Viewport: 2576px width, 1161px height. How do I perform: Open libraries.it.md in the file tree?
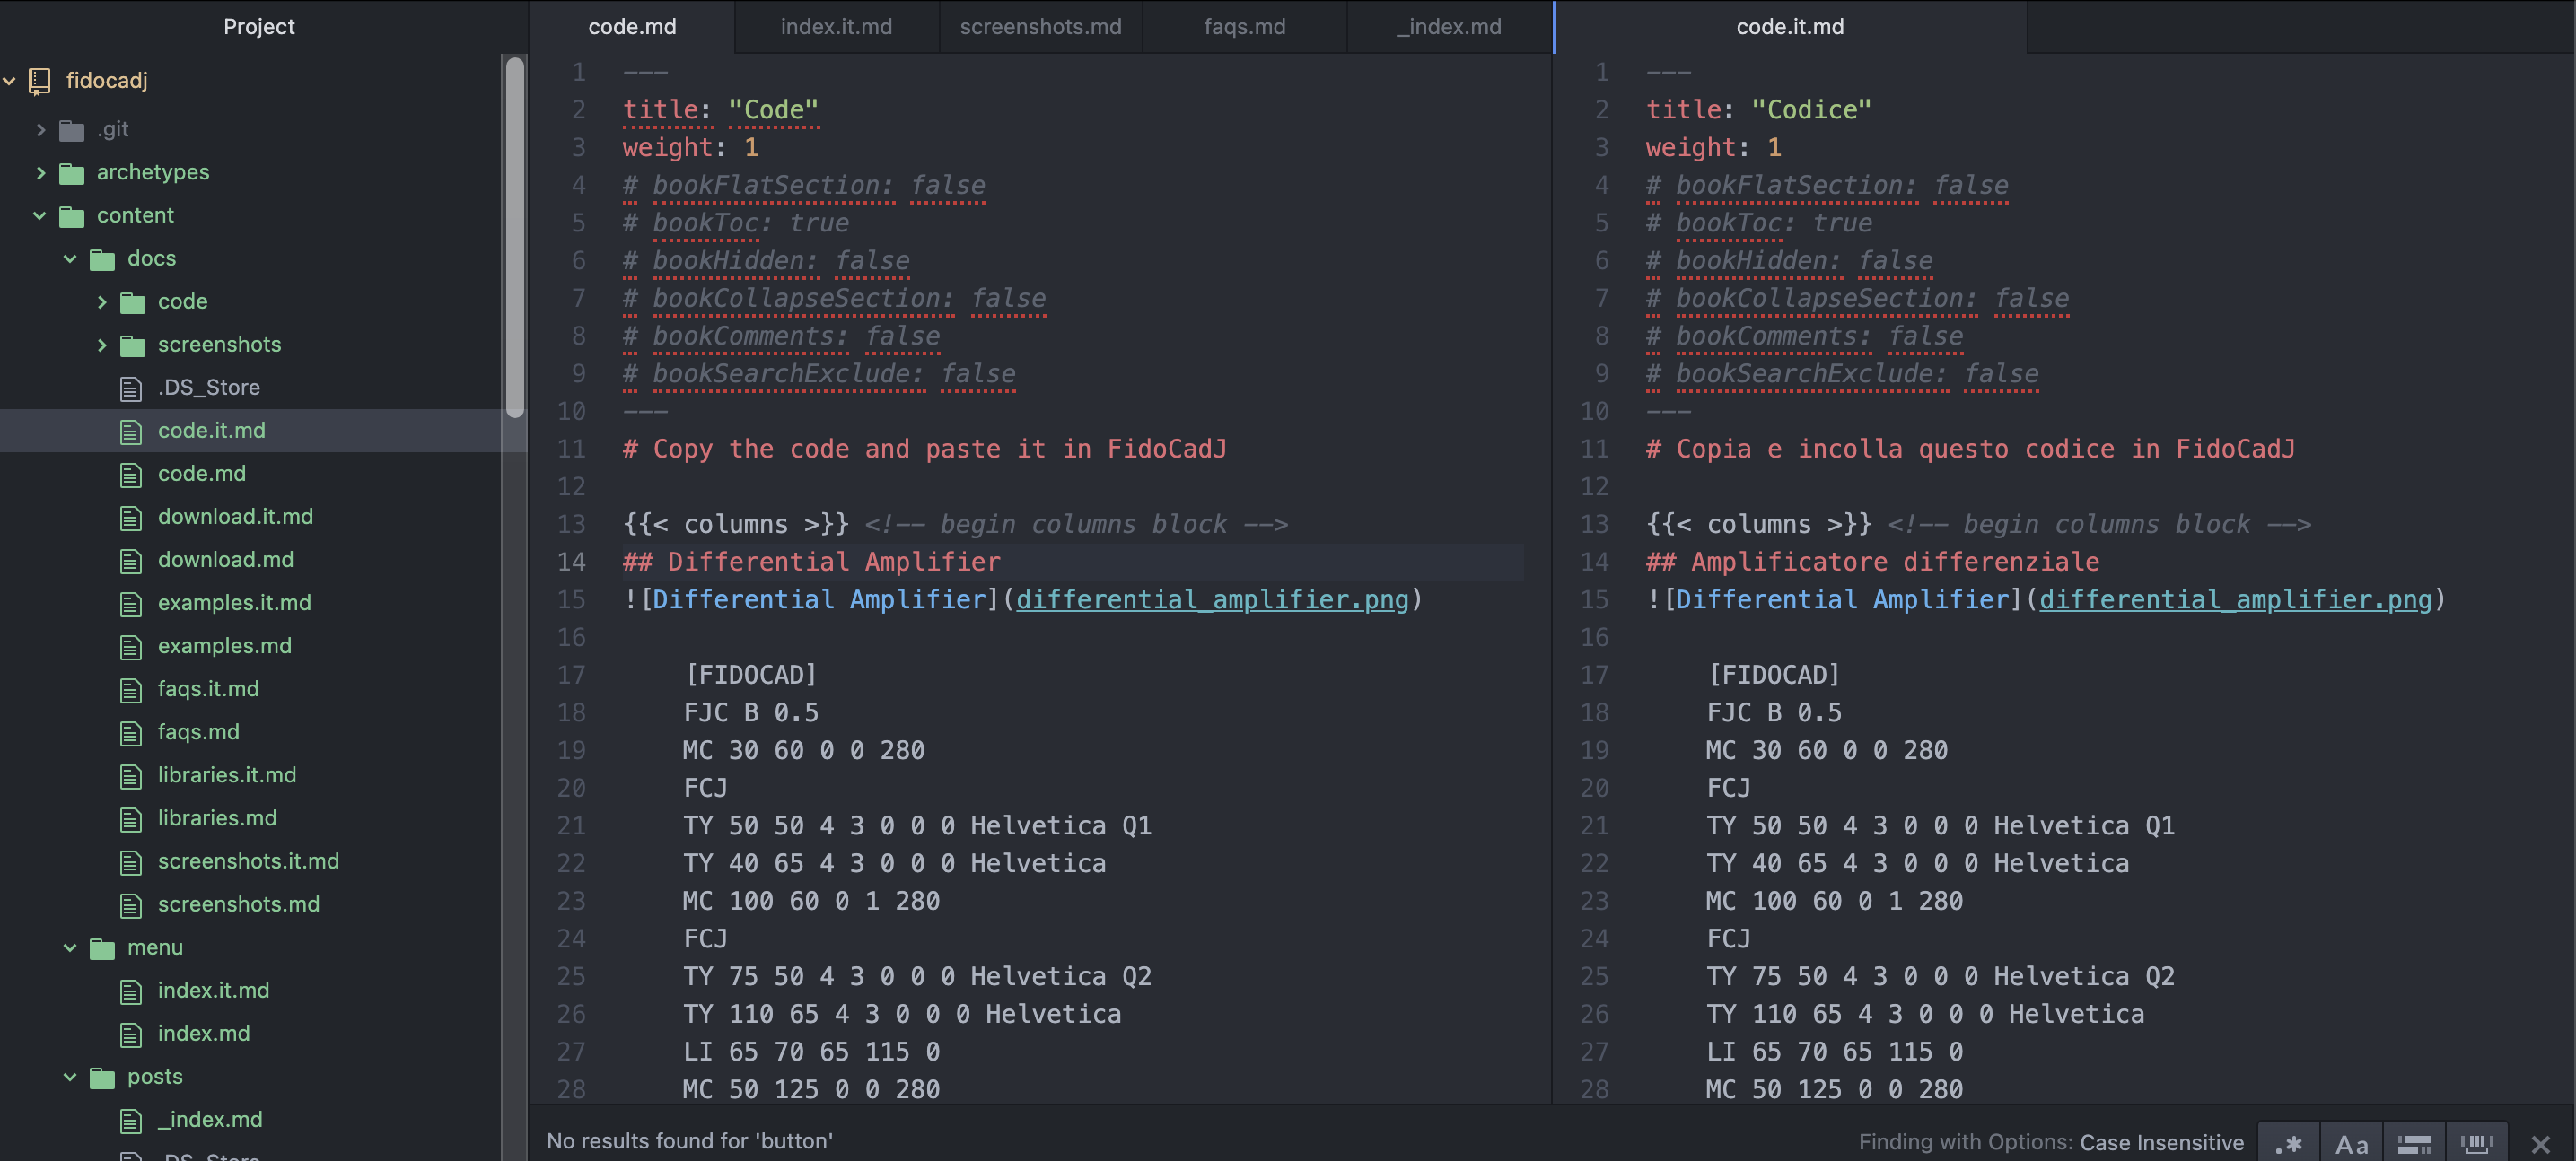[227, 775]
